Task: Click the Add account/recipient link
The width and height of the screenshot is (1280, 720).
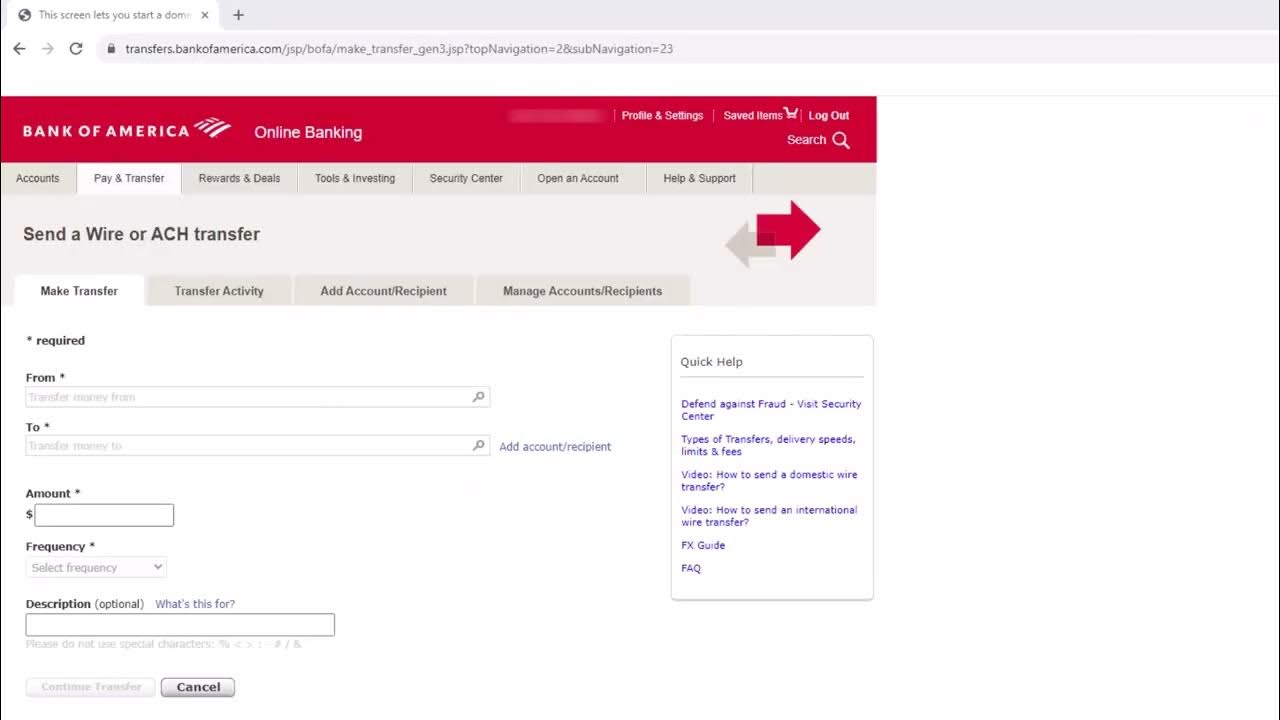Action: [x=555, y=447]
